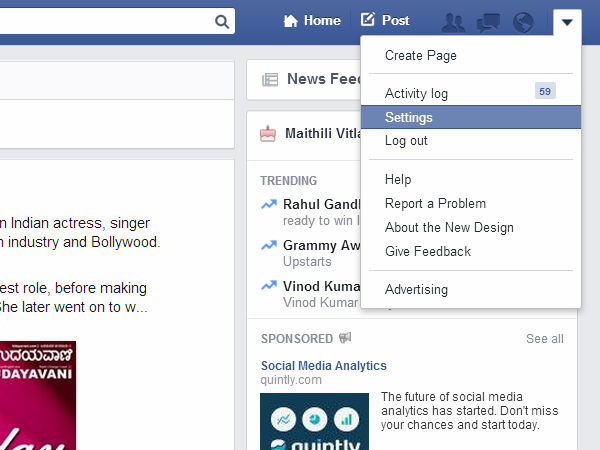The width and height of the screenshot is (600, 450).
Task: Choose Settings in the dropdown menu
Action: [x=471, y=117]
